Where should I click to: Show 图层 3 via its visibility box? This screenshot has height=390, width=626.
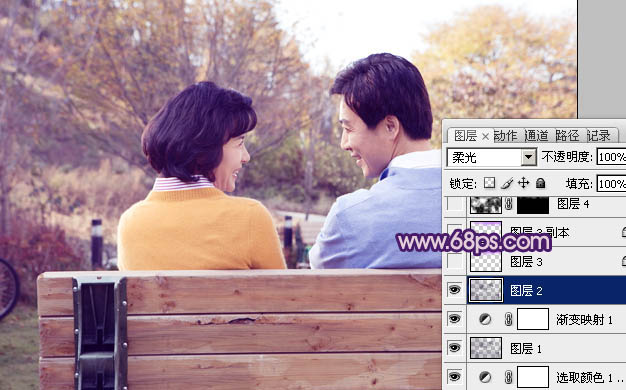click(454, 261)
